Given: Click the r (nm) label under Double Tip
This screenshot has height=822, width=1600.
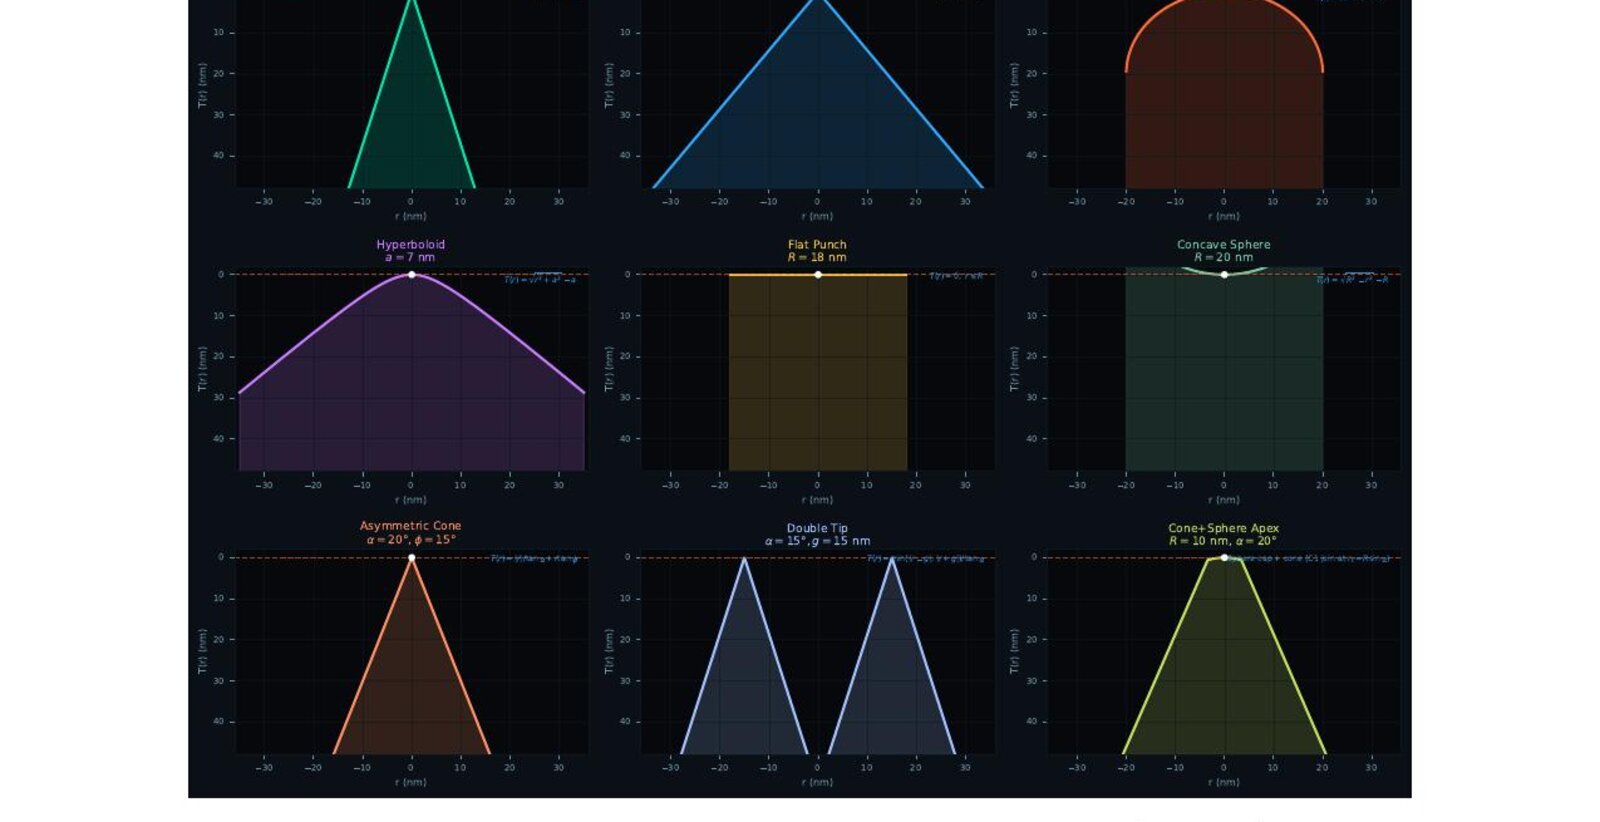Looking at the screenshot, I should coord(817,782).
